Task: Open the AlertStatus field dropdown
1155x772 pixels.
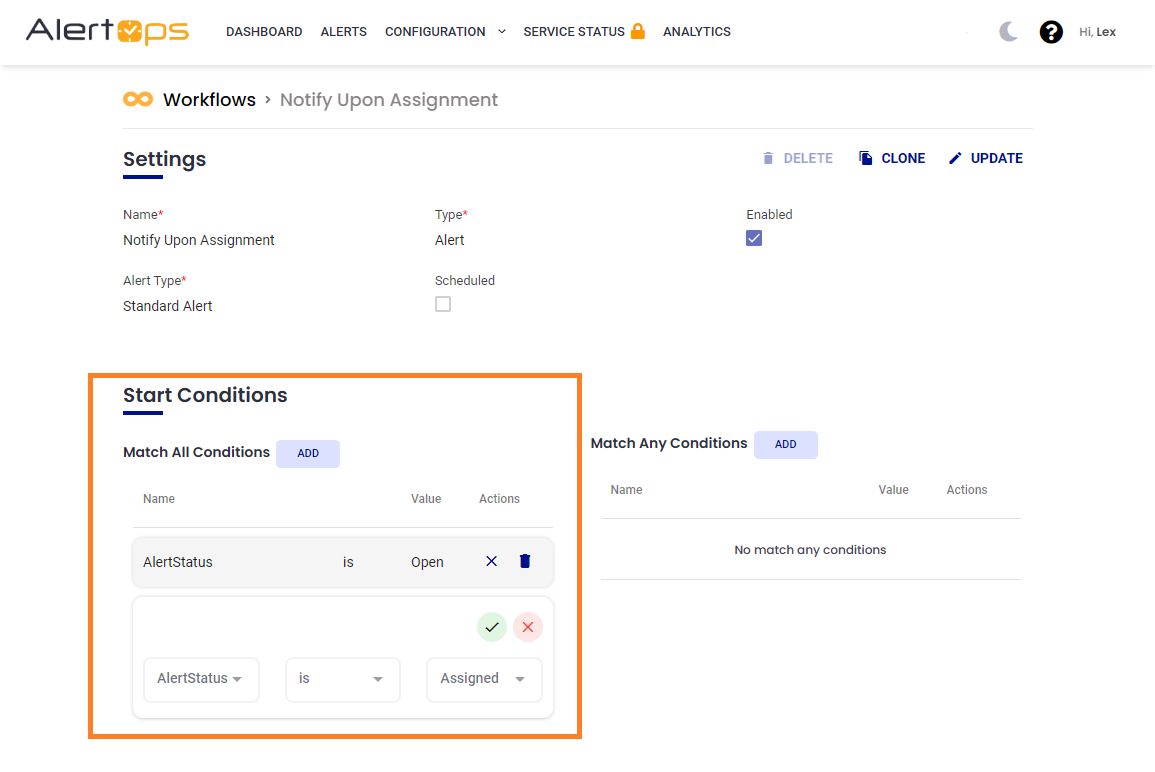Action: pyautogui.click(x=201, y=679)
